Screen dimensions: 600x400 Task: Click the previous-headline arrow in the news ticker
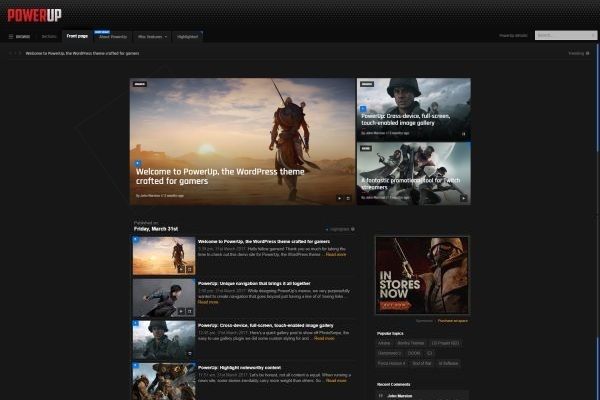10,53
